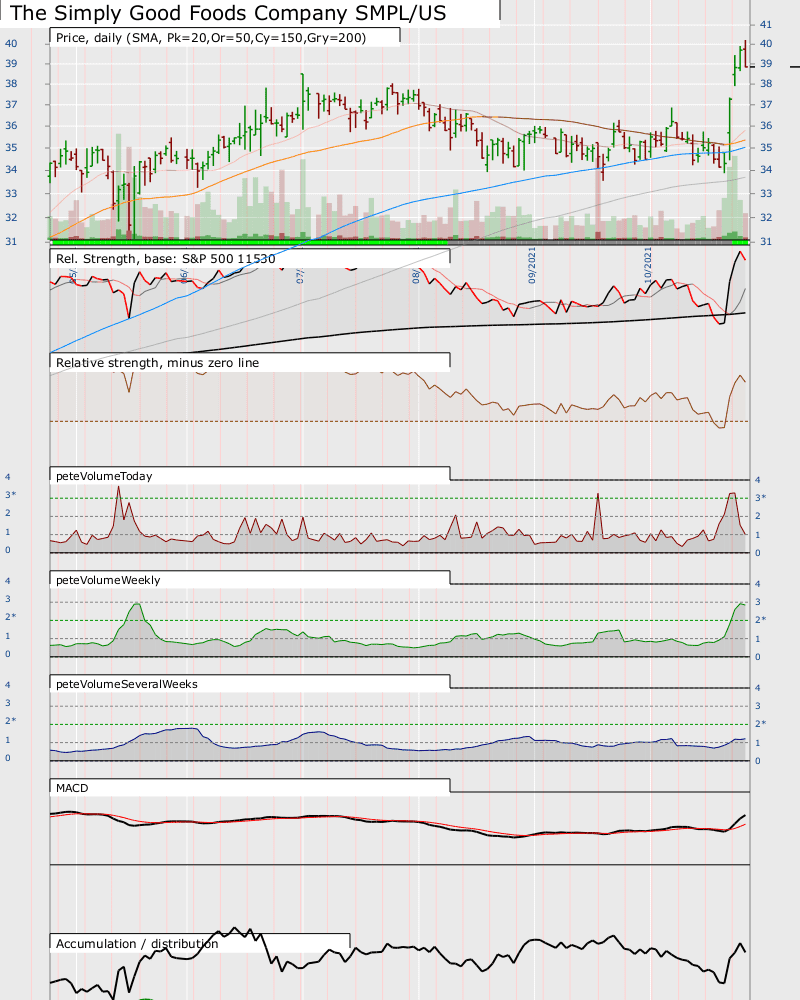
Task: Click the 'MACD' panel label
Action: 72,788
